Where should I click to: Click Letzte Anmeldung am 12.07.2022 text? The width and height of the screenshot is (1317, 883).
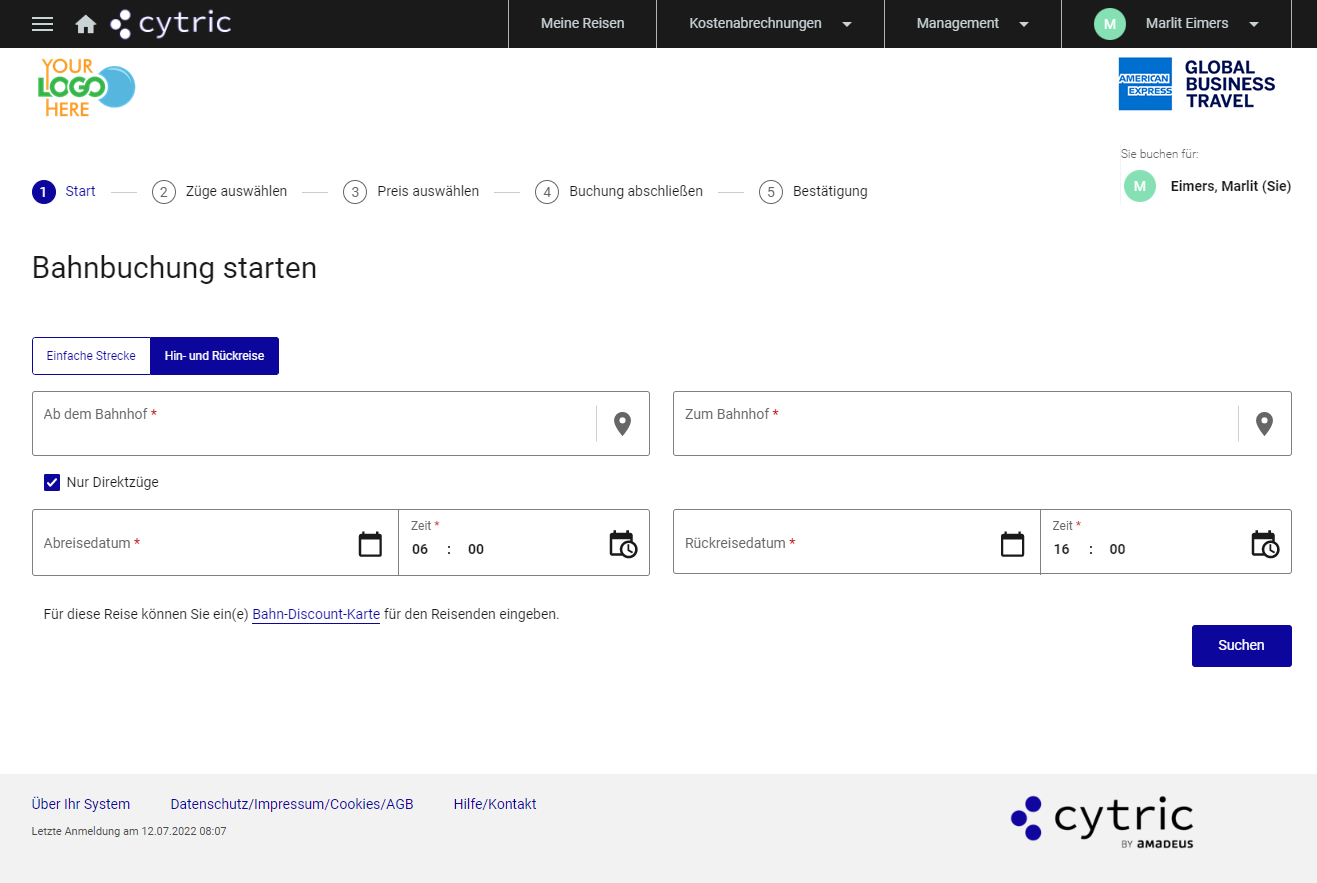(x=129, y=831)
